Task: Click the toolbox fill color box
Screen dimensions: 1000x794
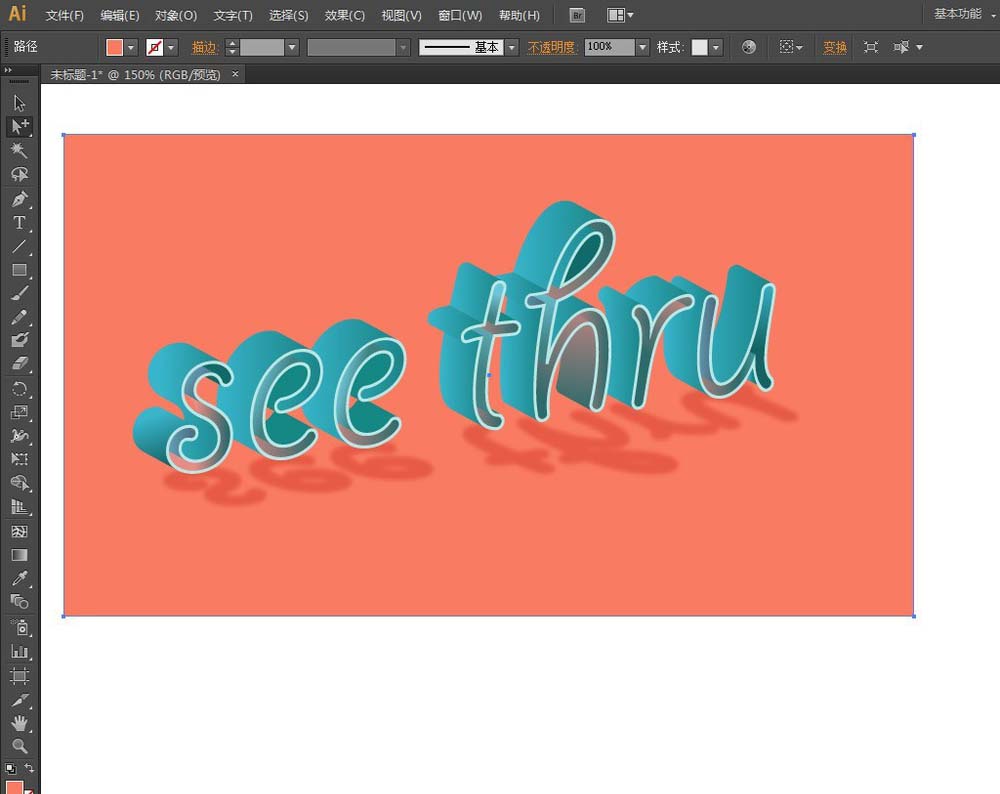Action: pyautogui.click(x=14, y=786)
